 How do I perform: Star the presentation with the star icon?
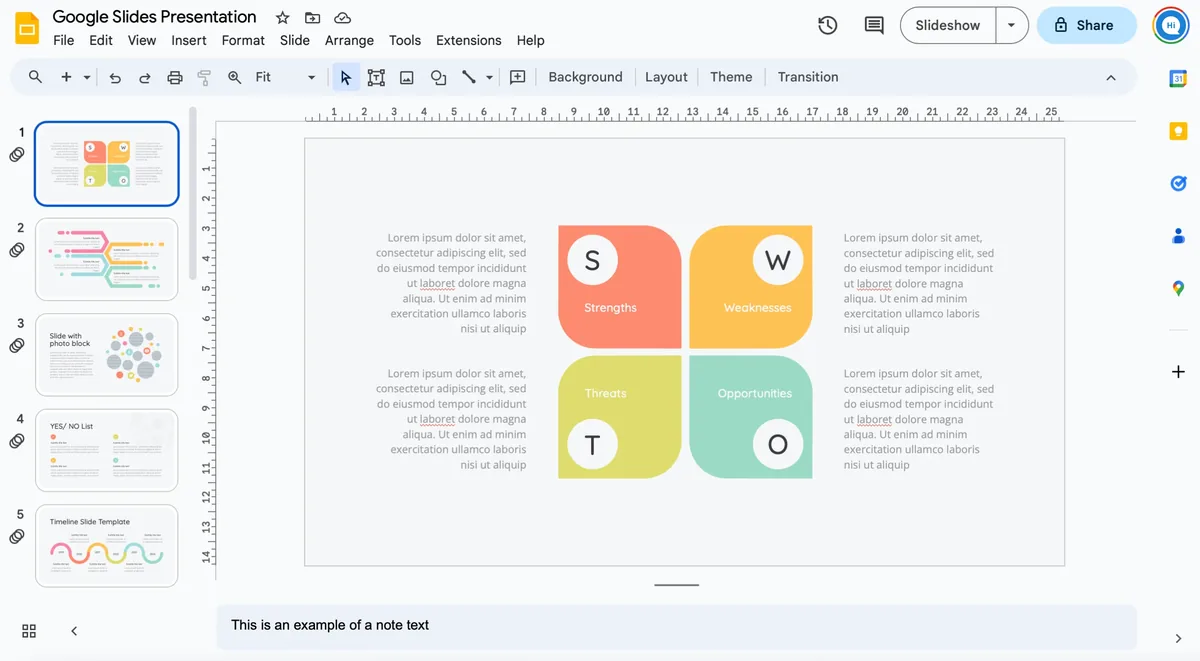[283, 18]
